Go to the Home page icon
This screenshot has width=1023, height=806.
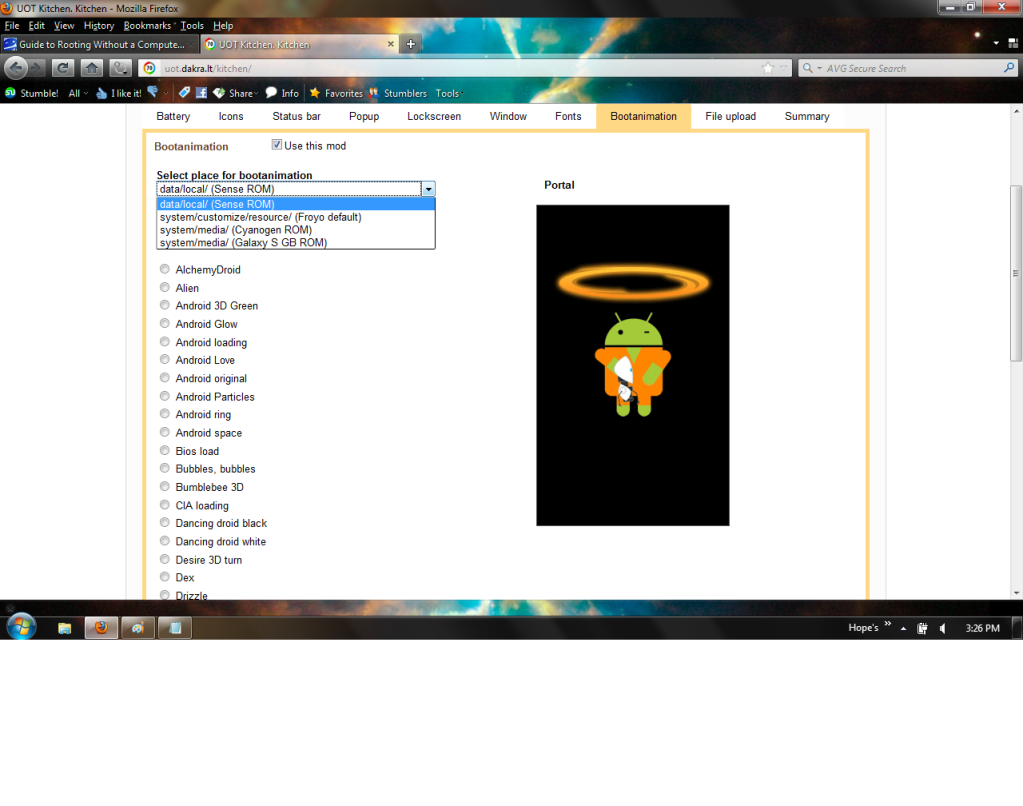(91, 68)
